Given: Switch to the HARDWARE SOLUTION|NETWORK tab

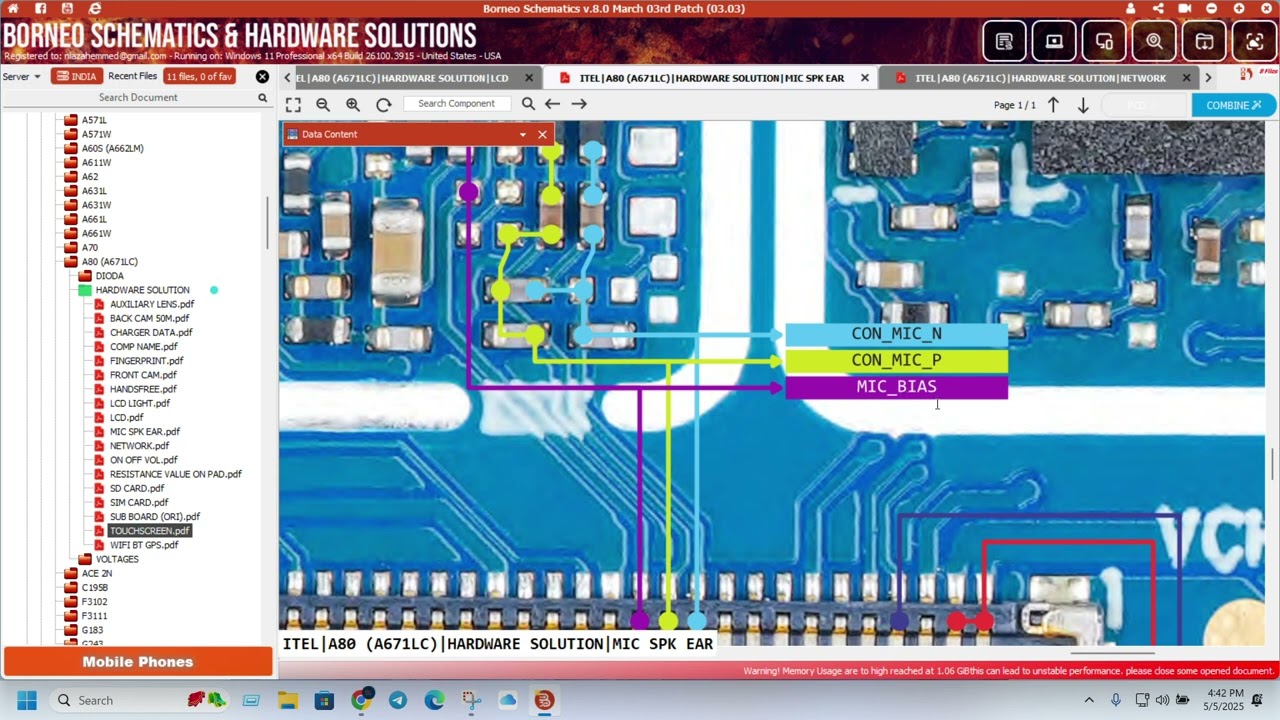Looking at the screenshot, I should (x=1040, y=78).
